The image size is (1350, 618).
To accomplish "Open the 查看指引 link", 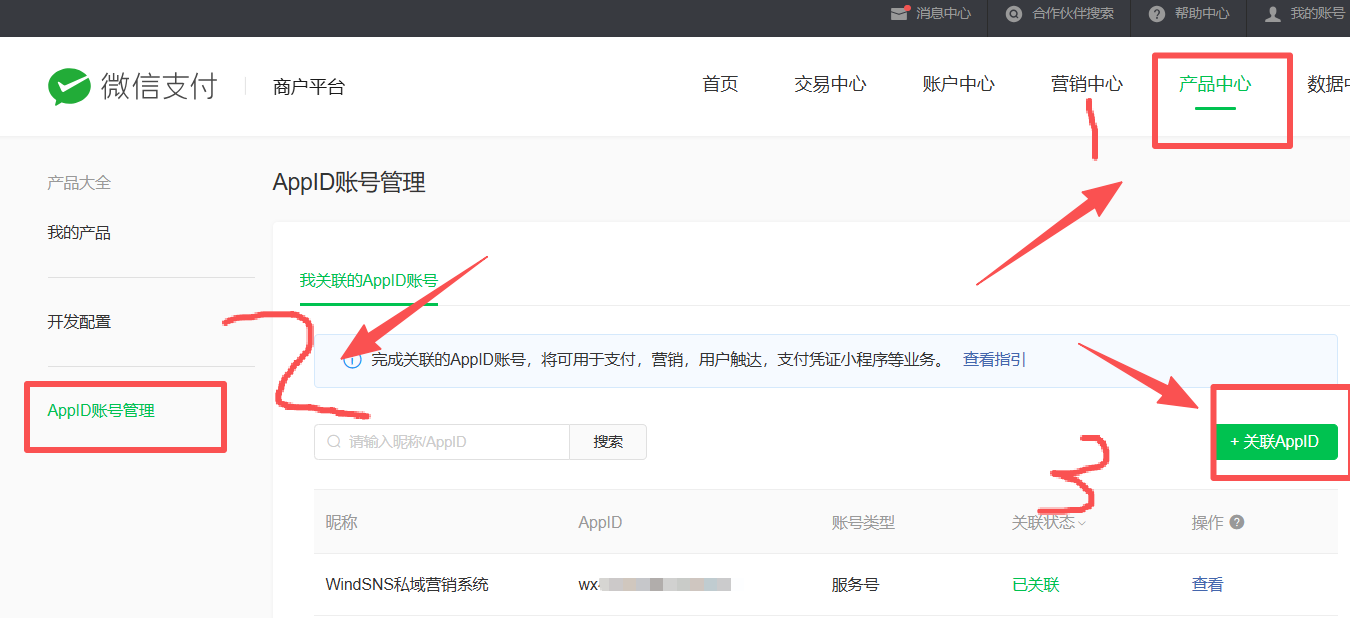I will click(994, 360).
